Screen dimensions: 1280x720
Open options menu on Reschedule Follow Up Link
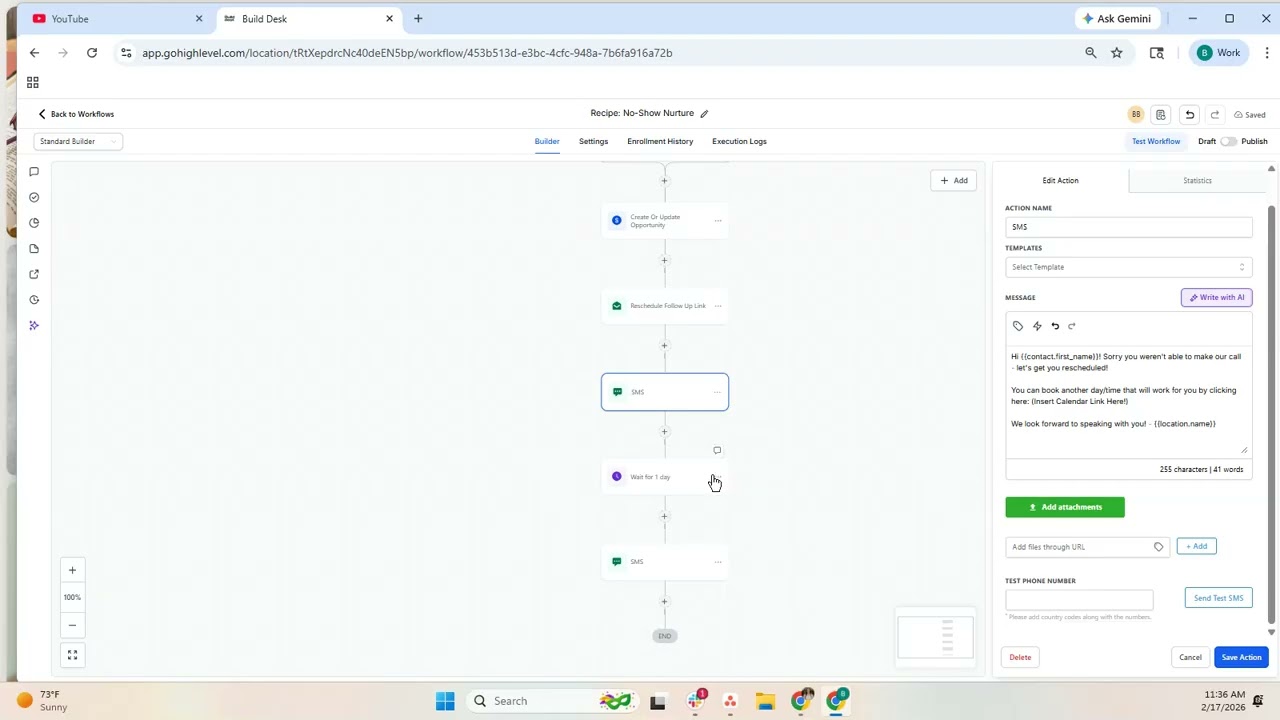point(718,306)
